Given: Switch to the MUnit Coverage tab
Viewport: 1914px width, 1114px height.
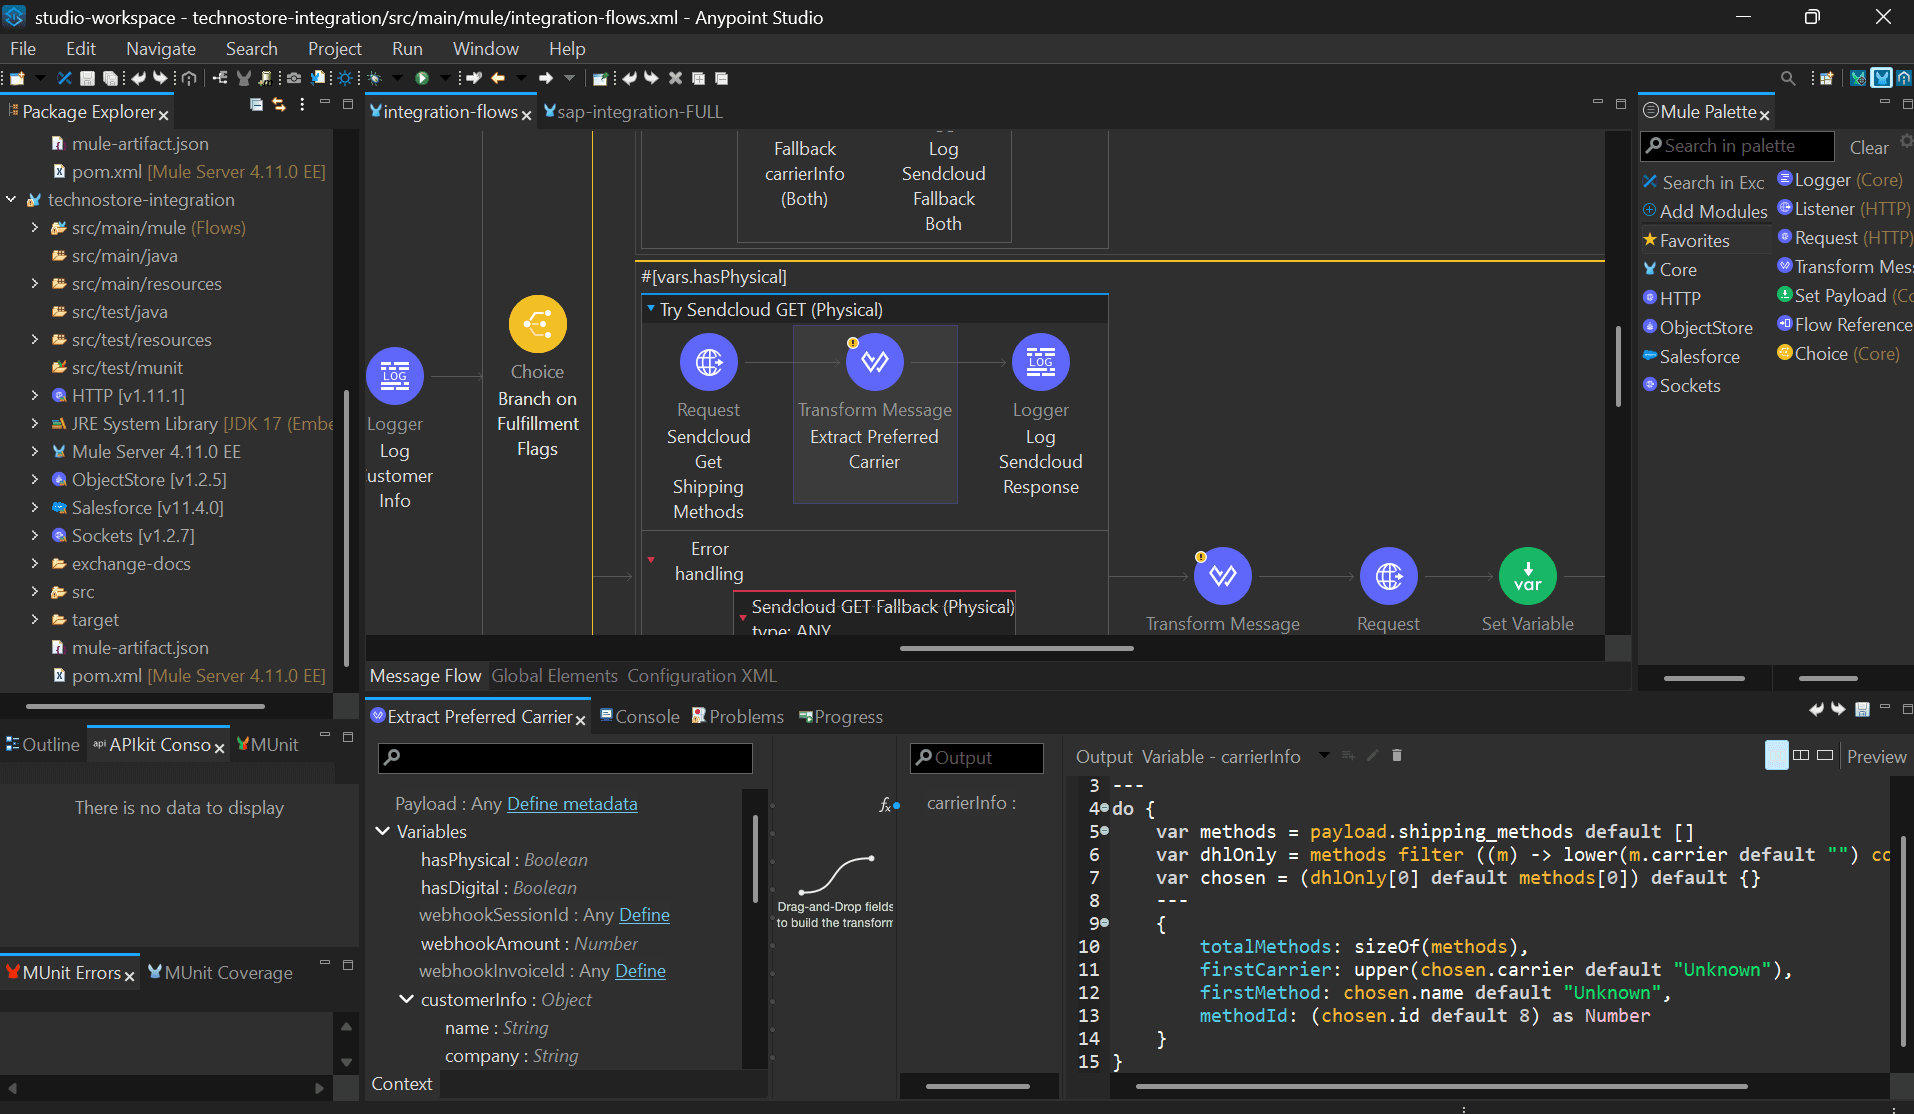Looking at the screenshot, I should 220,973.
